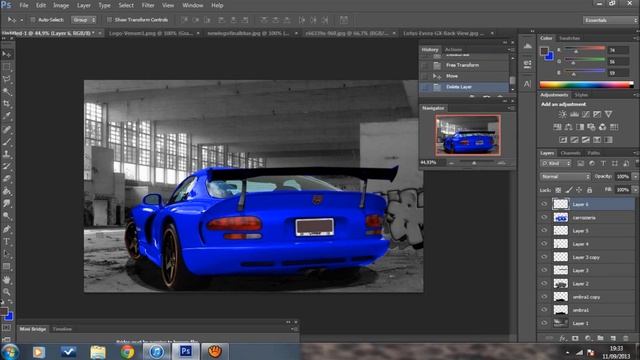Open the Character panel icon
This screenshot has height=360, width=640.
(x=527, y=84)
